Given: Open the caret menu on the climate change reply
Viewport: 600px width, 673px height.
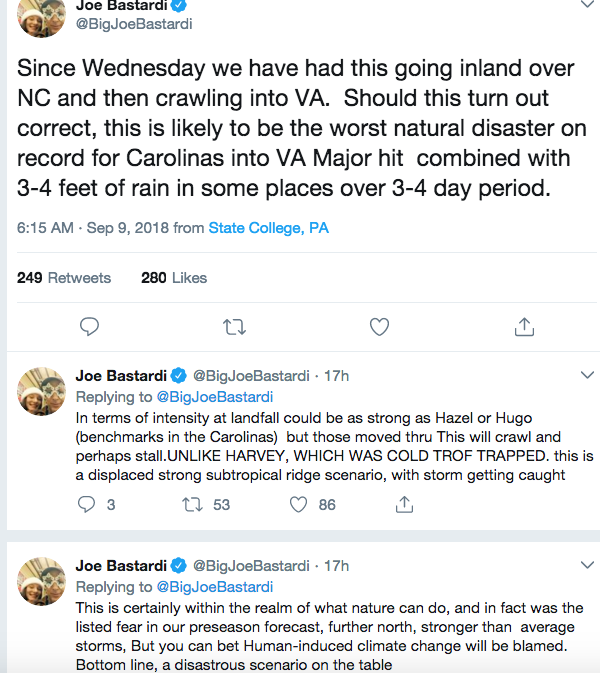Looking at the screenshot, I should click(587, 565).
